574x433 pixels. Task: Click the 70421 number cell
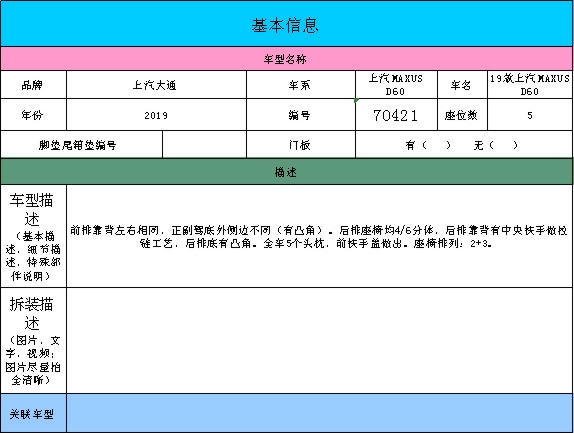[x=396, y=115]
